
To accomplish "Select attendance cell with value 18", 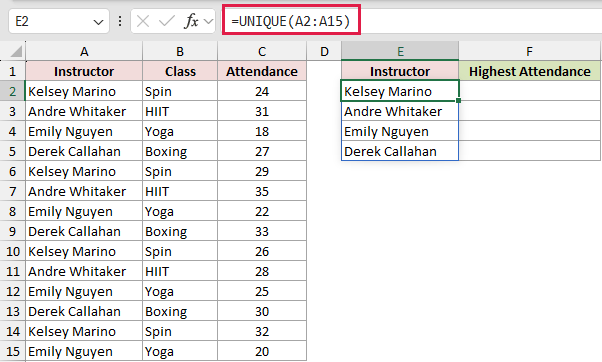I will pos(262,131).
